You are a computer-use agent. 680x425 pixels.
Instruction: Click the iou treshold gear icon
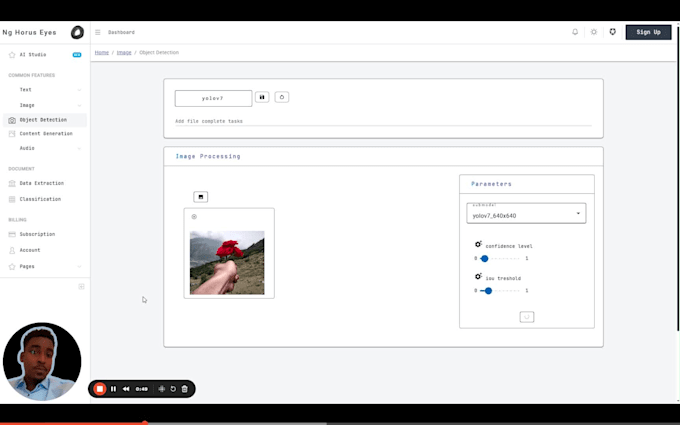click(x=478, y=277)
